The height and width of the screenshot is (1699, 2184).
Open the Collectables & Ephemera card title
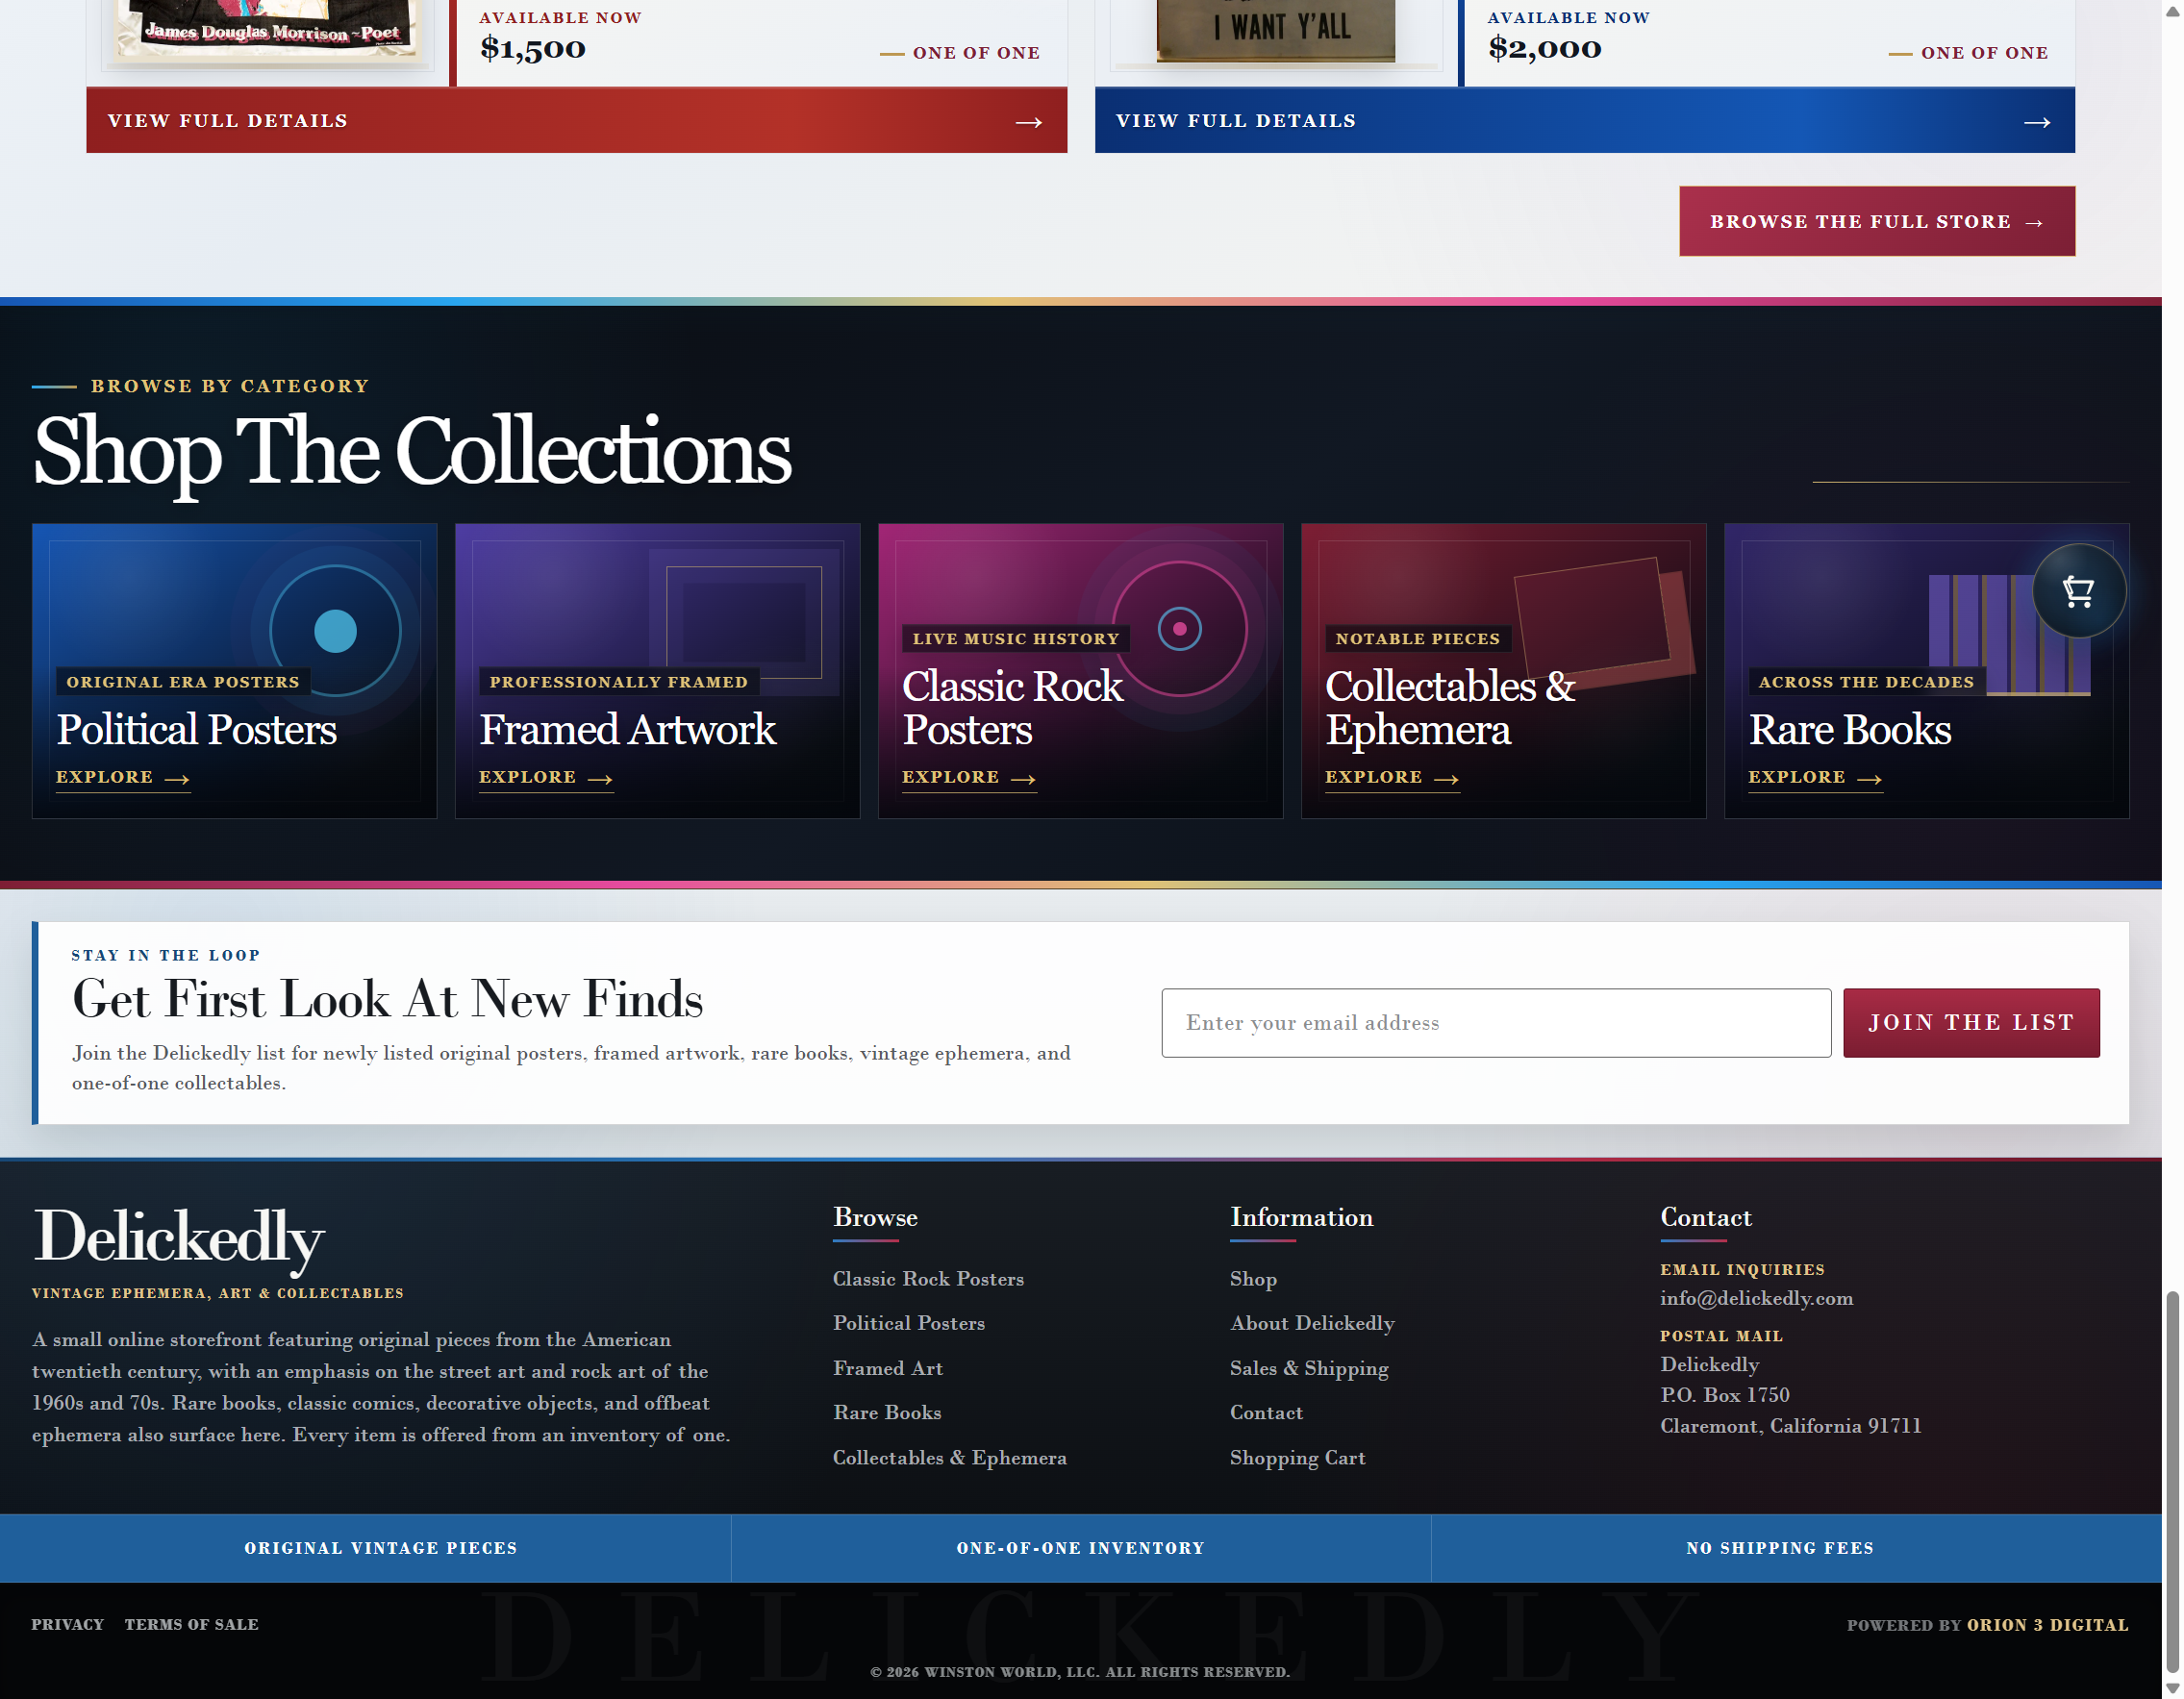pos(1449,707)
